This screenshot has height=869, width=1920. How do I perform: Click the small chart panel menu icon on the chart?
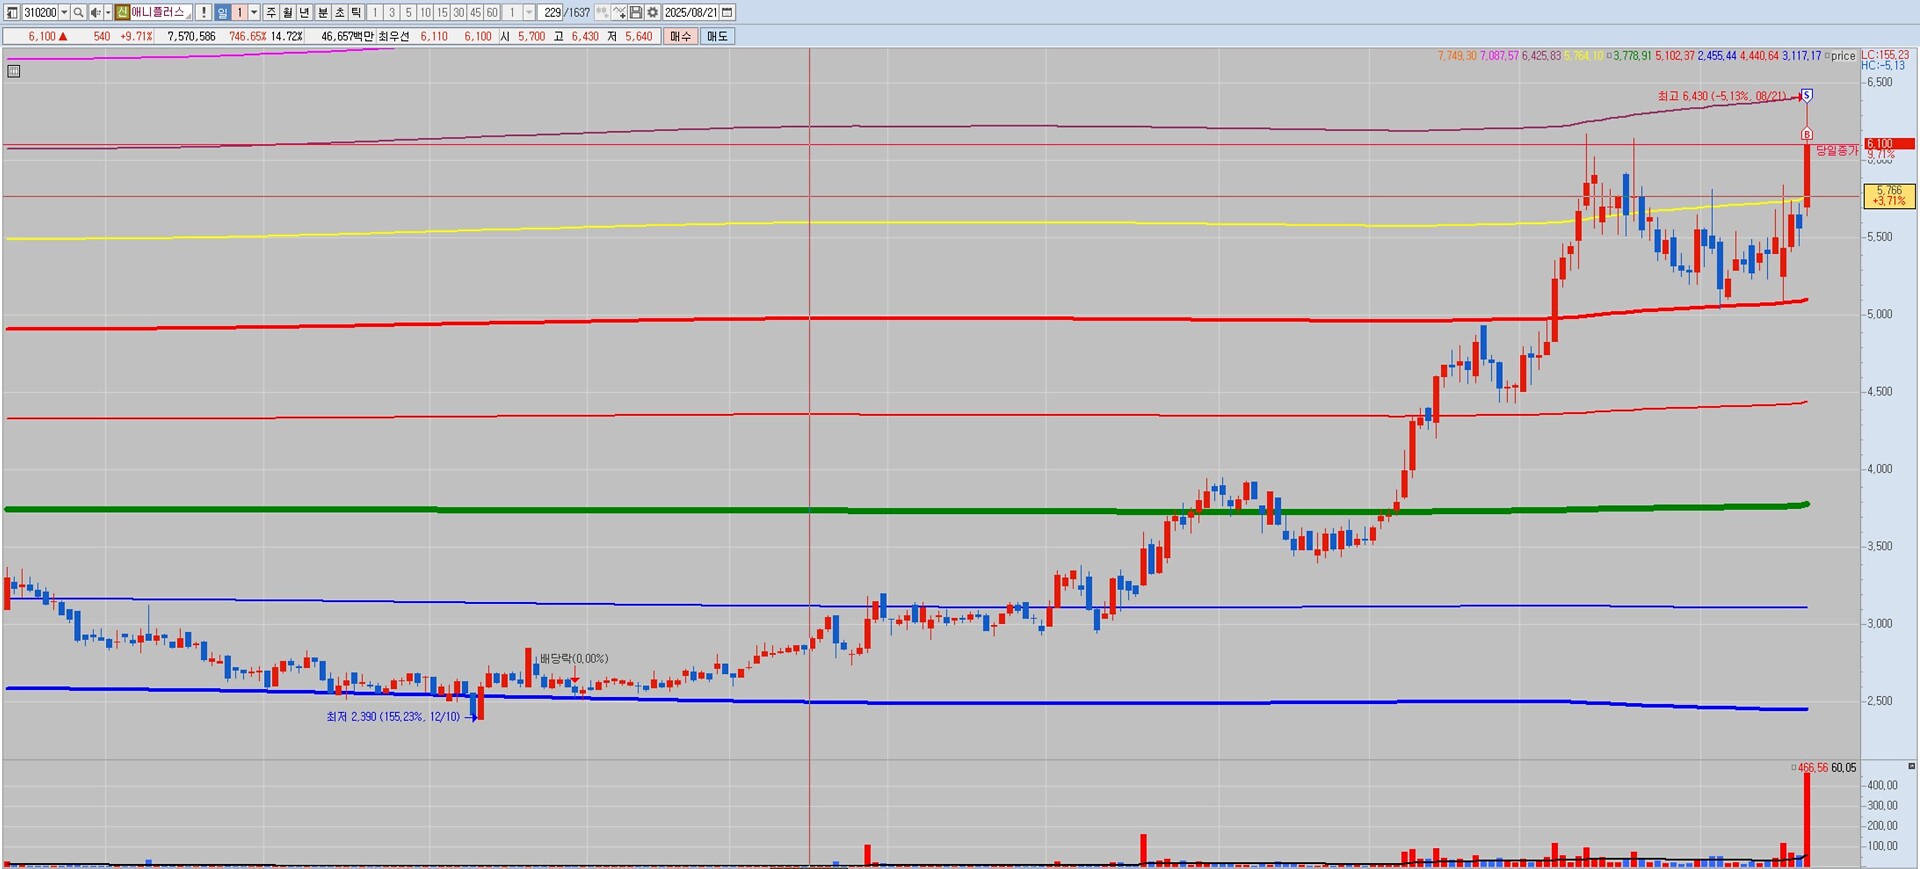point(14,71)
